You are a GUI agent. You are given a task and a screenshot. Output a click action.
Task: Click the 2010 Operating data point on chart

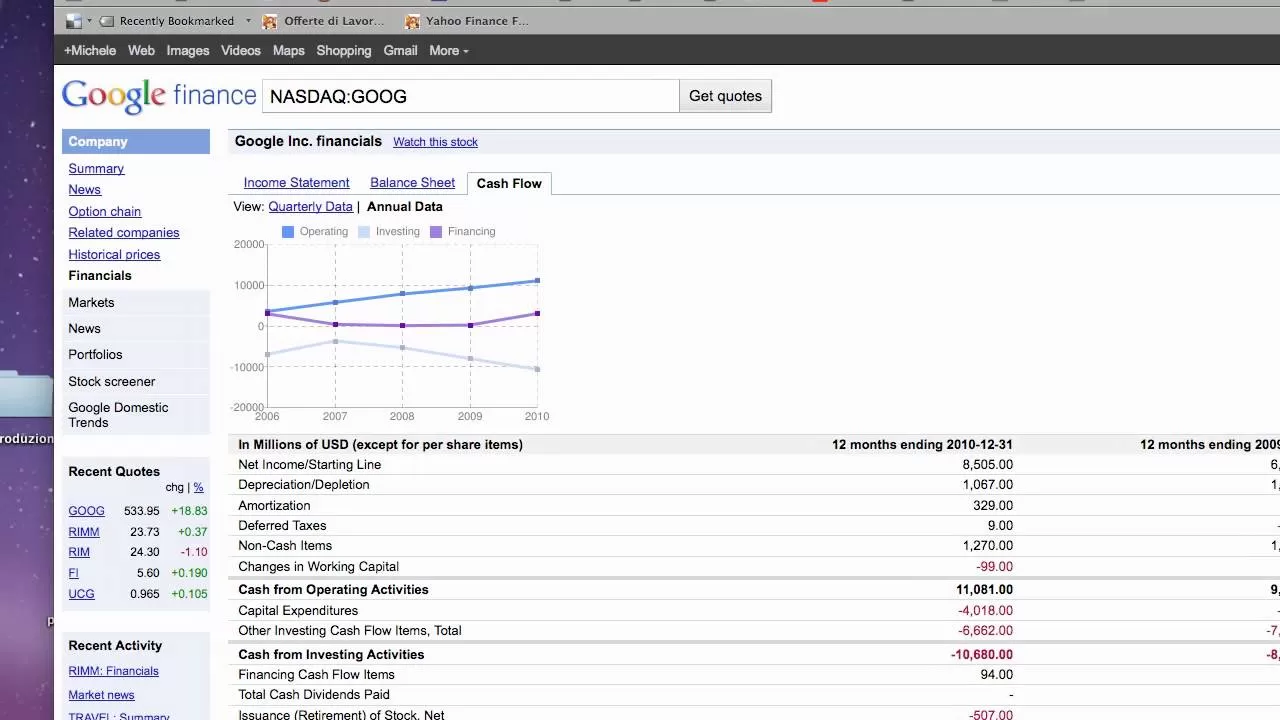(x=537, y=281)
